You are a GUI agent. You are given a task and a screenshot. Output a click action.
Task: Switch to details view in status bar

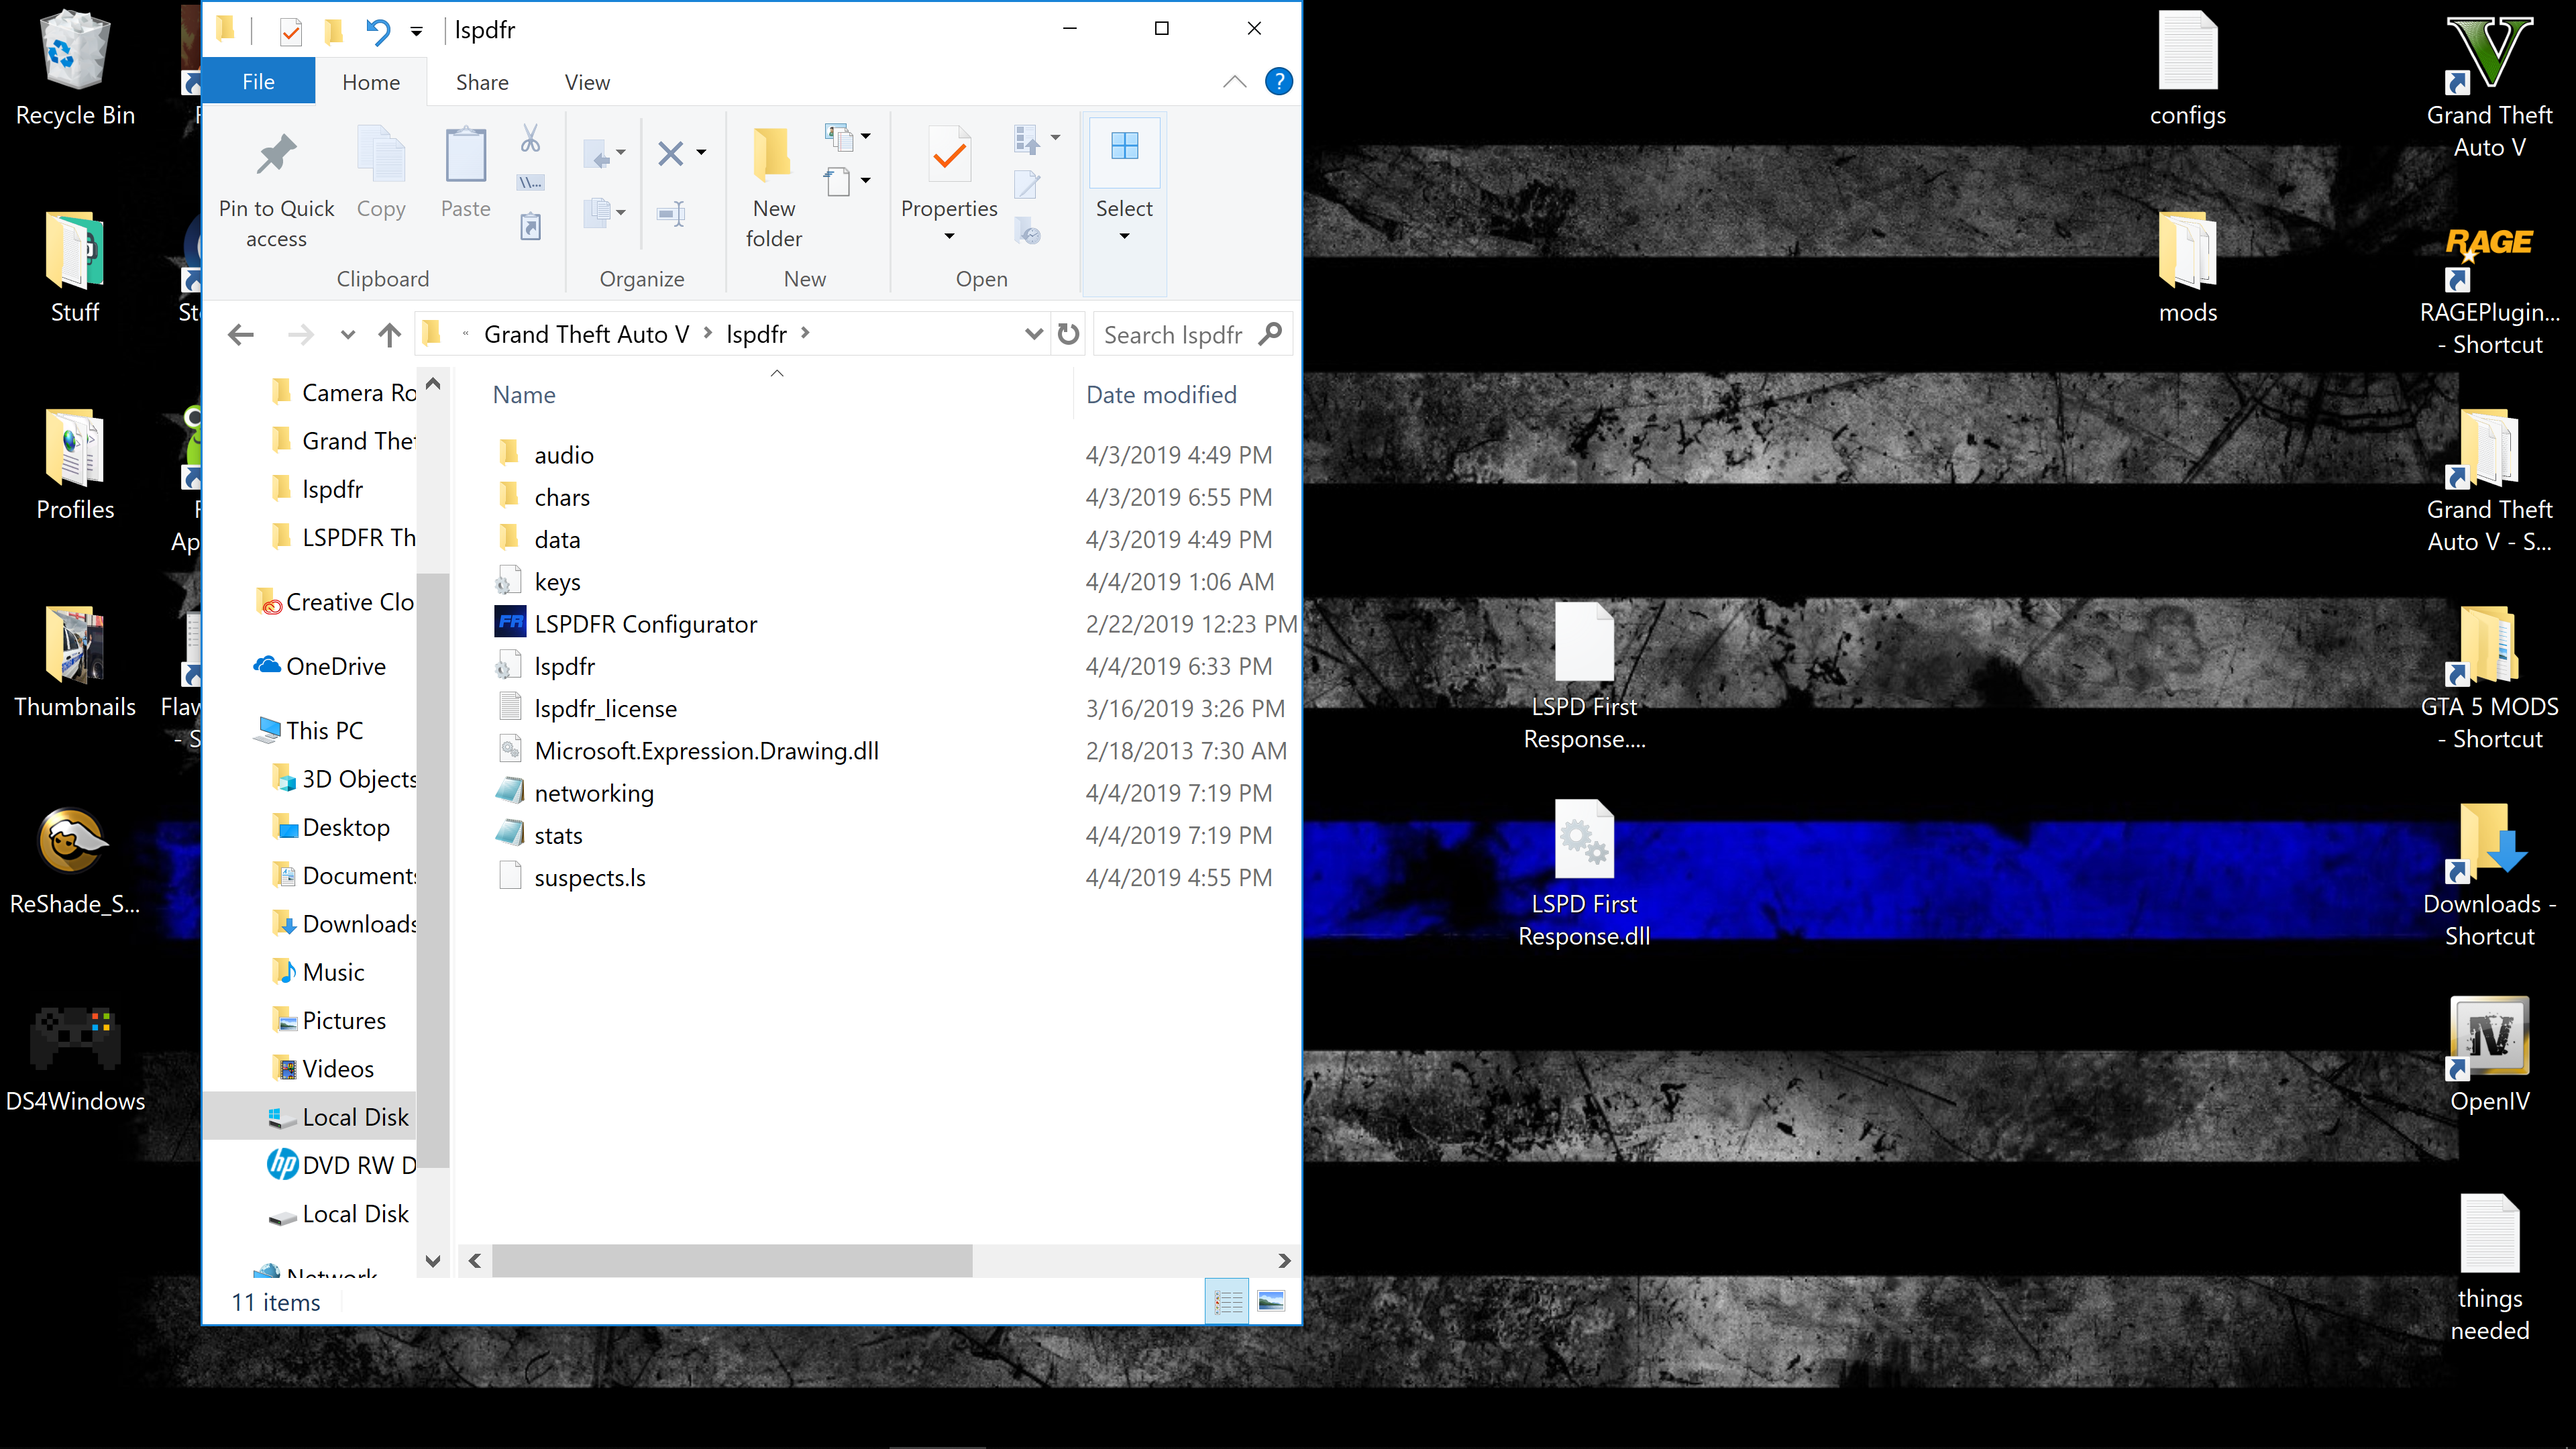[1227, 1301]
